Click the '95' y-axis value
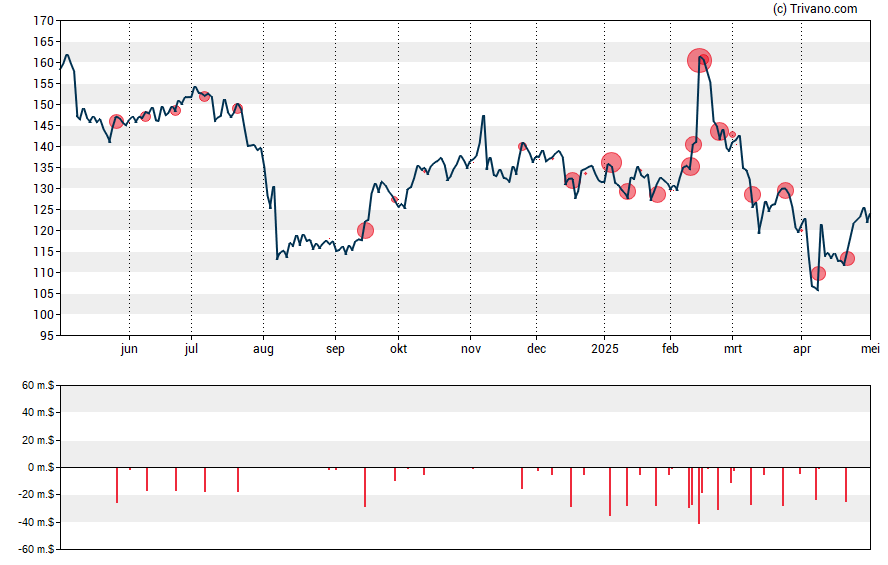This screenshot has width=888, height=565. (x=47, y=336)
